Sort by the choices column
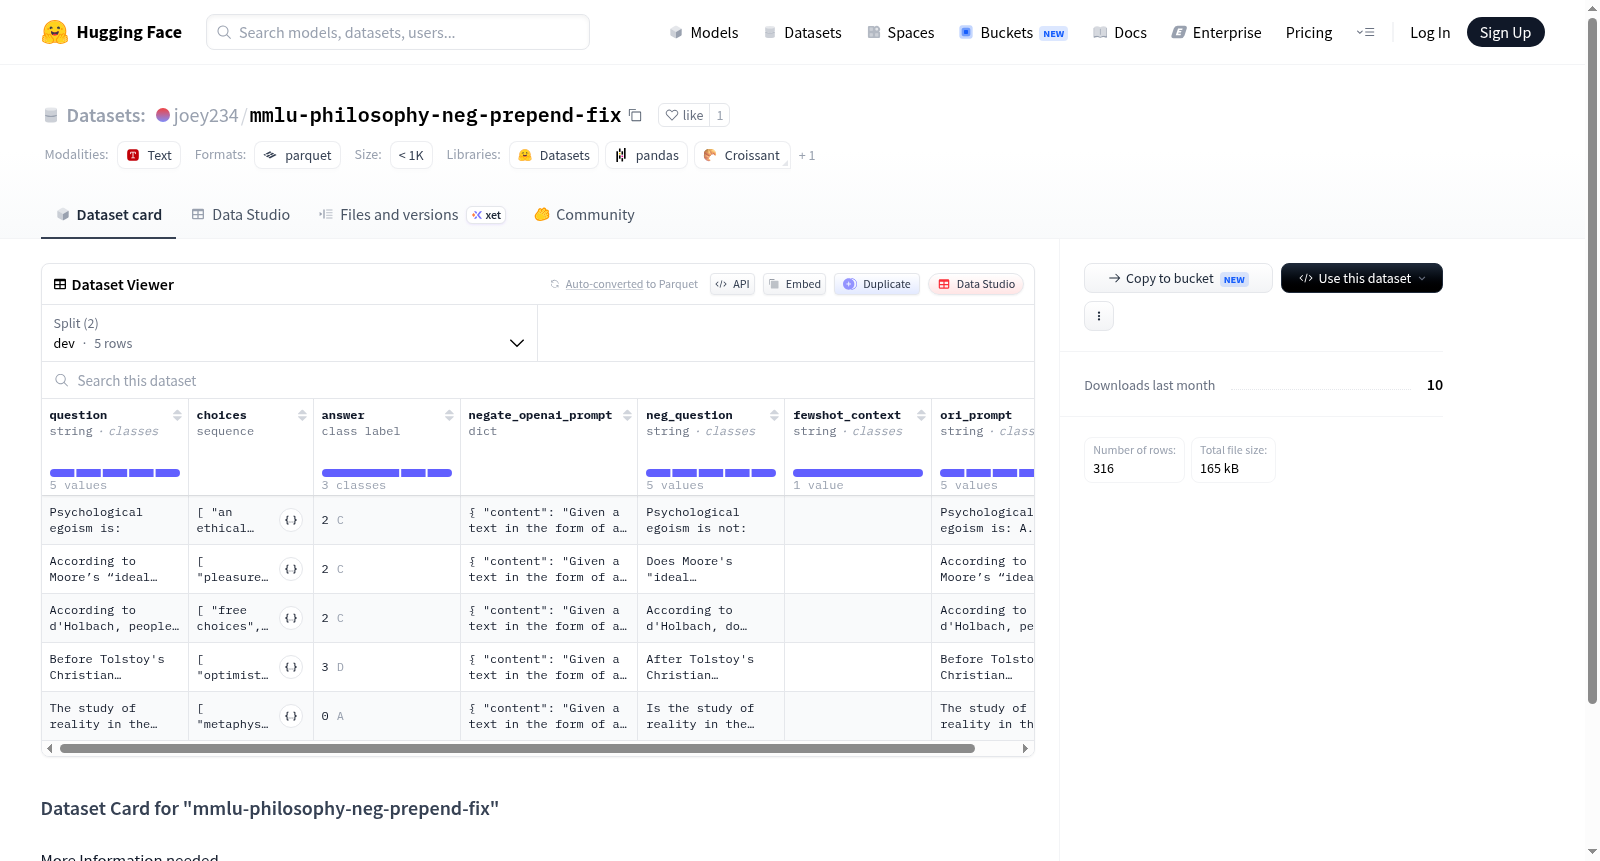This screenshot has width=1600, height=861. [302, 415]
